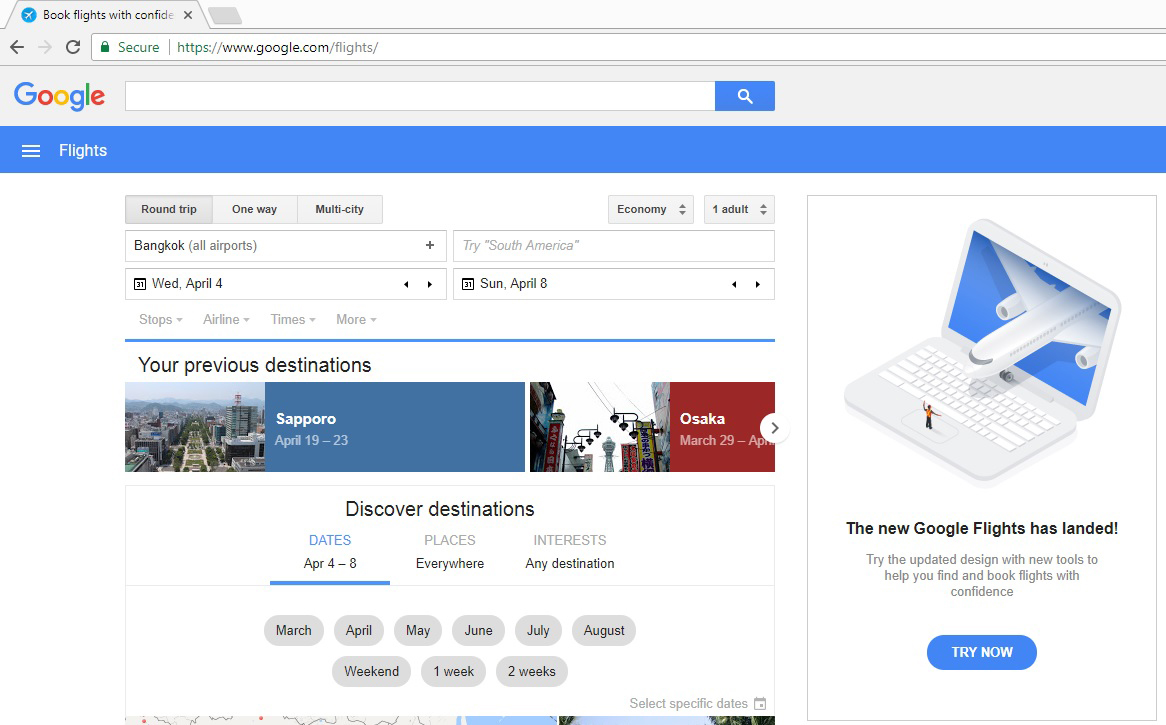Switch to the PLACES tab
This screenshot has width=1166, height=725.
pos(450,552)
